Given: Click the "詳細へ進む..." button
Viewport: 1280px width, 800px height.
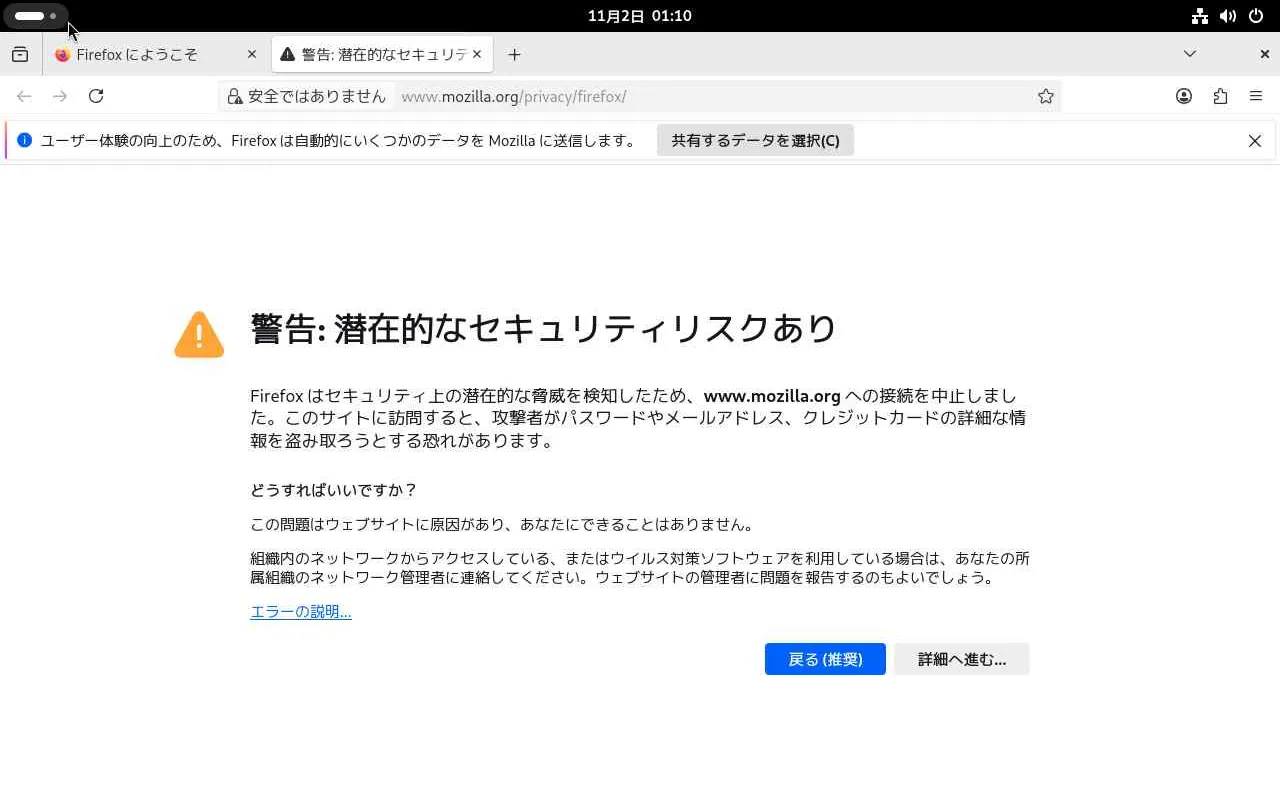Looking at the screenshot, I should (x=962, y=659).
